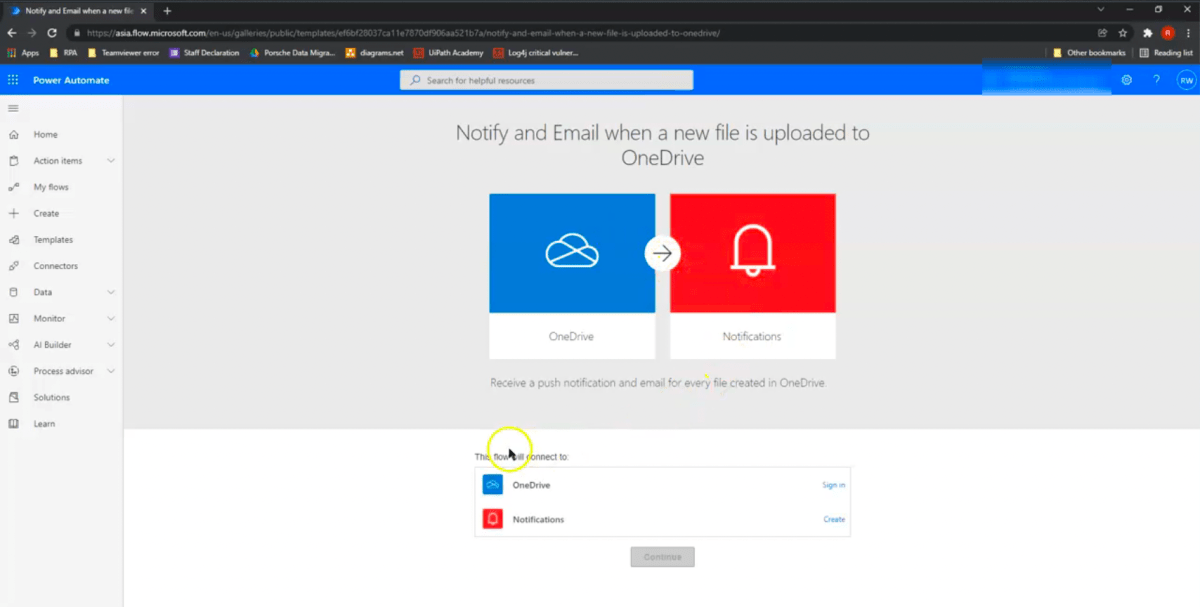Viewport: 1200px width, 607px height.
Task: Click the Process advisor icon
Action: coord(13,371)
